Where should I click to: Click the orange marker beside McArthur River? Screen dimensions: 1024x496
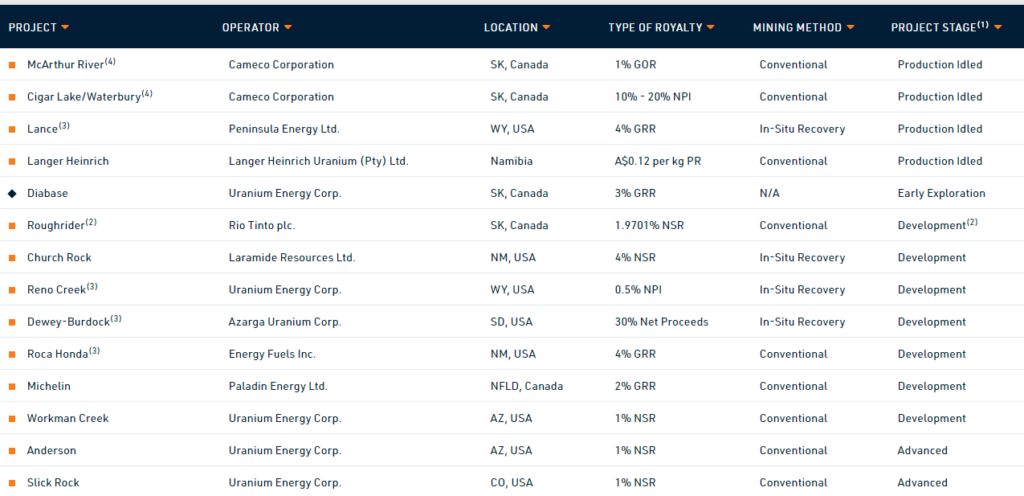12,65
